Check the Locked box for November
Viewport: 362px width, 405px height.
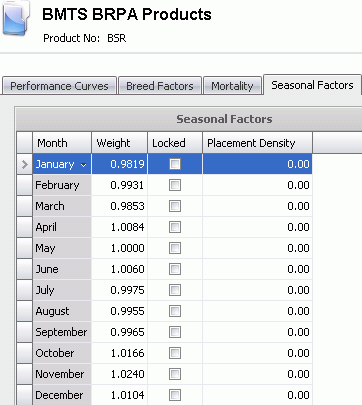point(175,374)
